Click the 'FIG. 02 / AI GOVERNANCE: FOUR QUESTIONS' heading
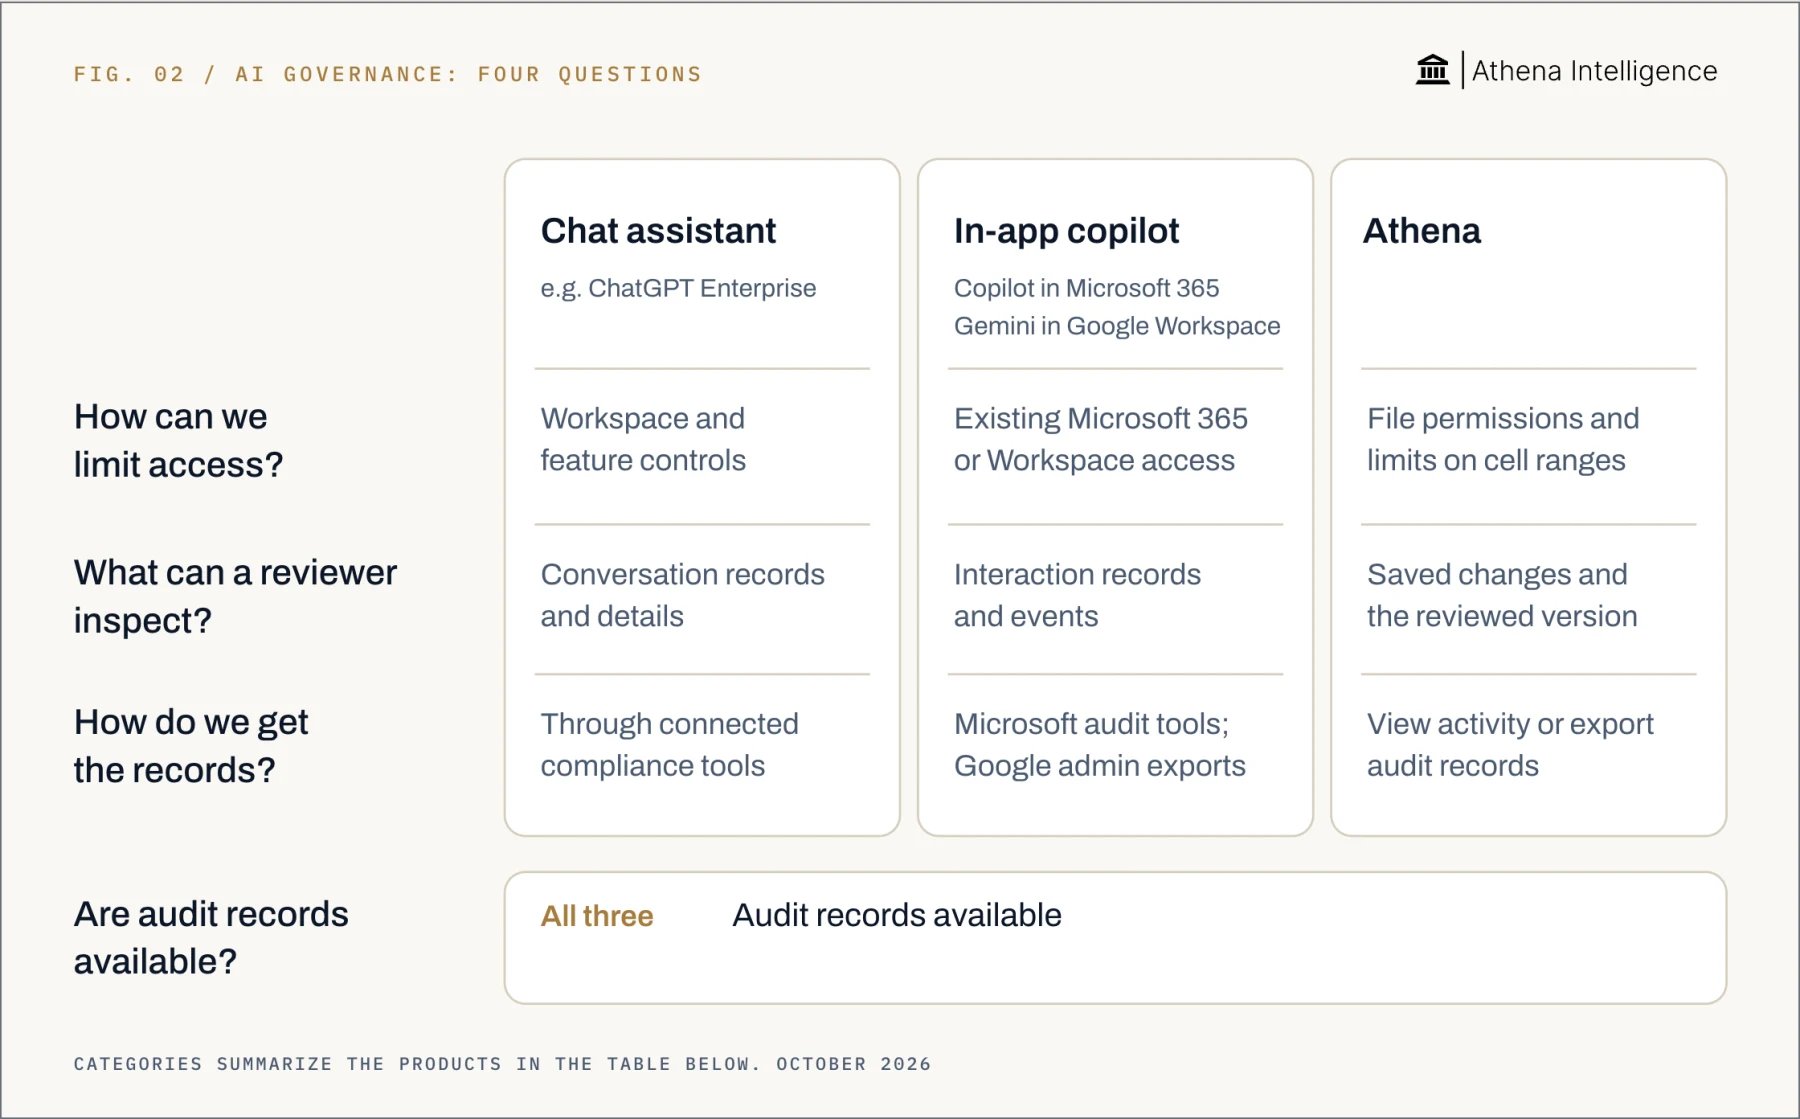The height and width of the screenshot is (1119, 1800). (388, 74)
